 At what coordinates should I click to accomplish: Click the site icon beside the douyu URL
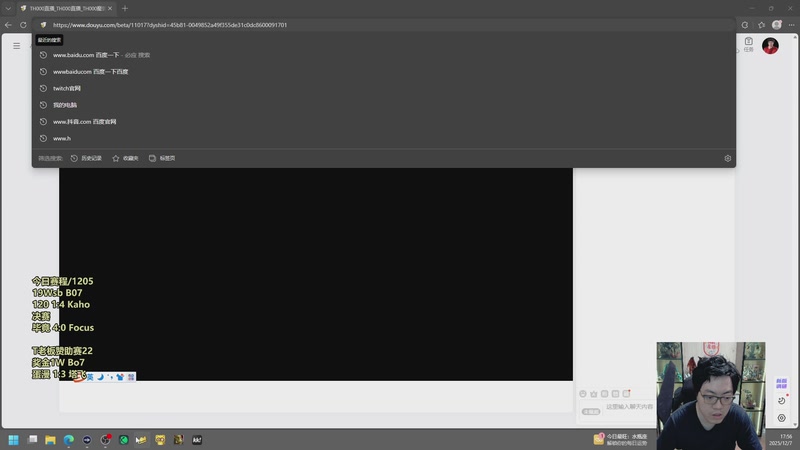[43, 24]
